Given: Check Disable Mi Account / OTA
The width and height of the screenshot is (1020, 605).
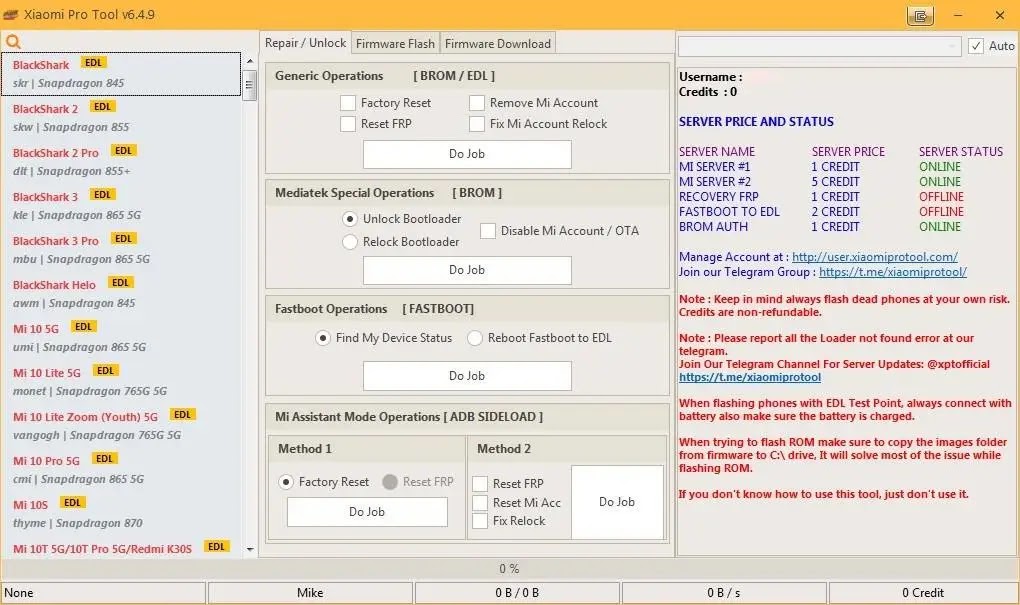Looking at the screenshot, I should (488, 231).
